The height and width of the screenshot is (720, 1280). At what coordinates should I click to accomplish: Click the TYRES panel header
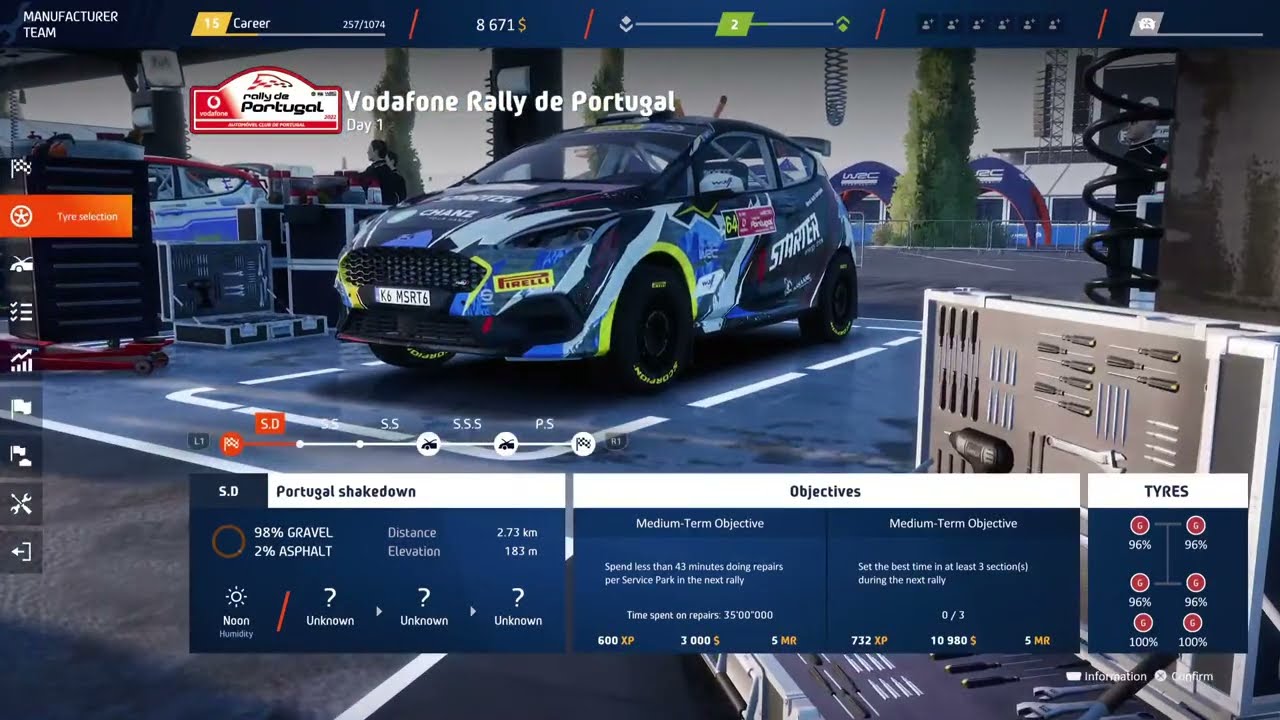[x=1167, y=491]
